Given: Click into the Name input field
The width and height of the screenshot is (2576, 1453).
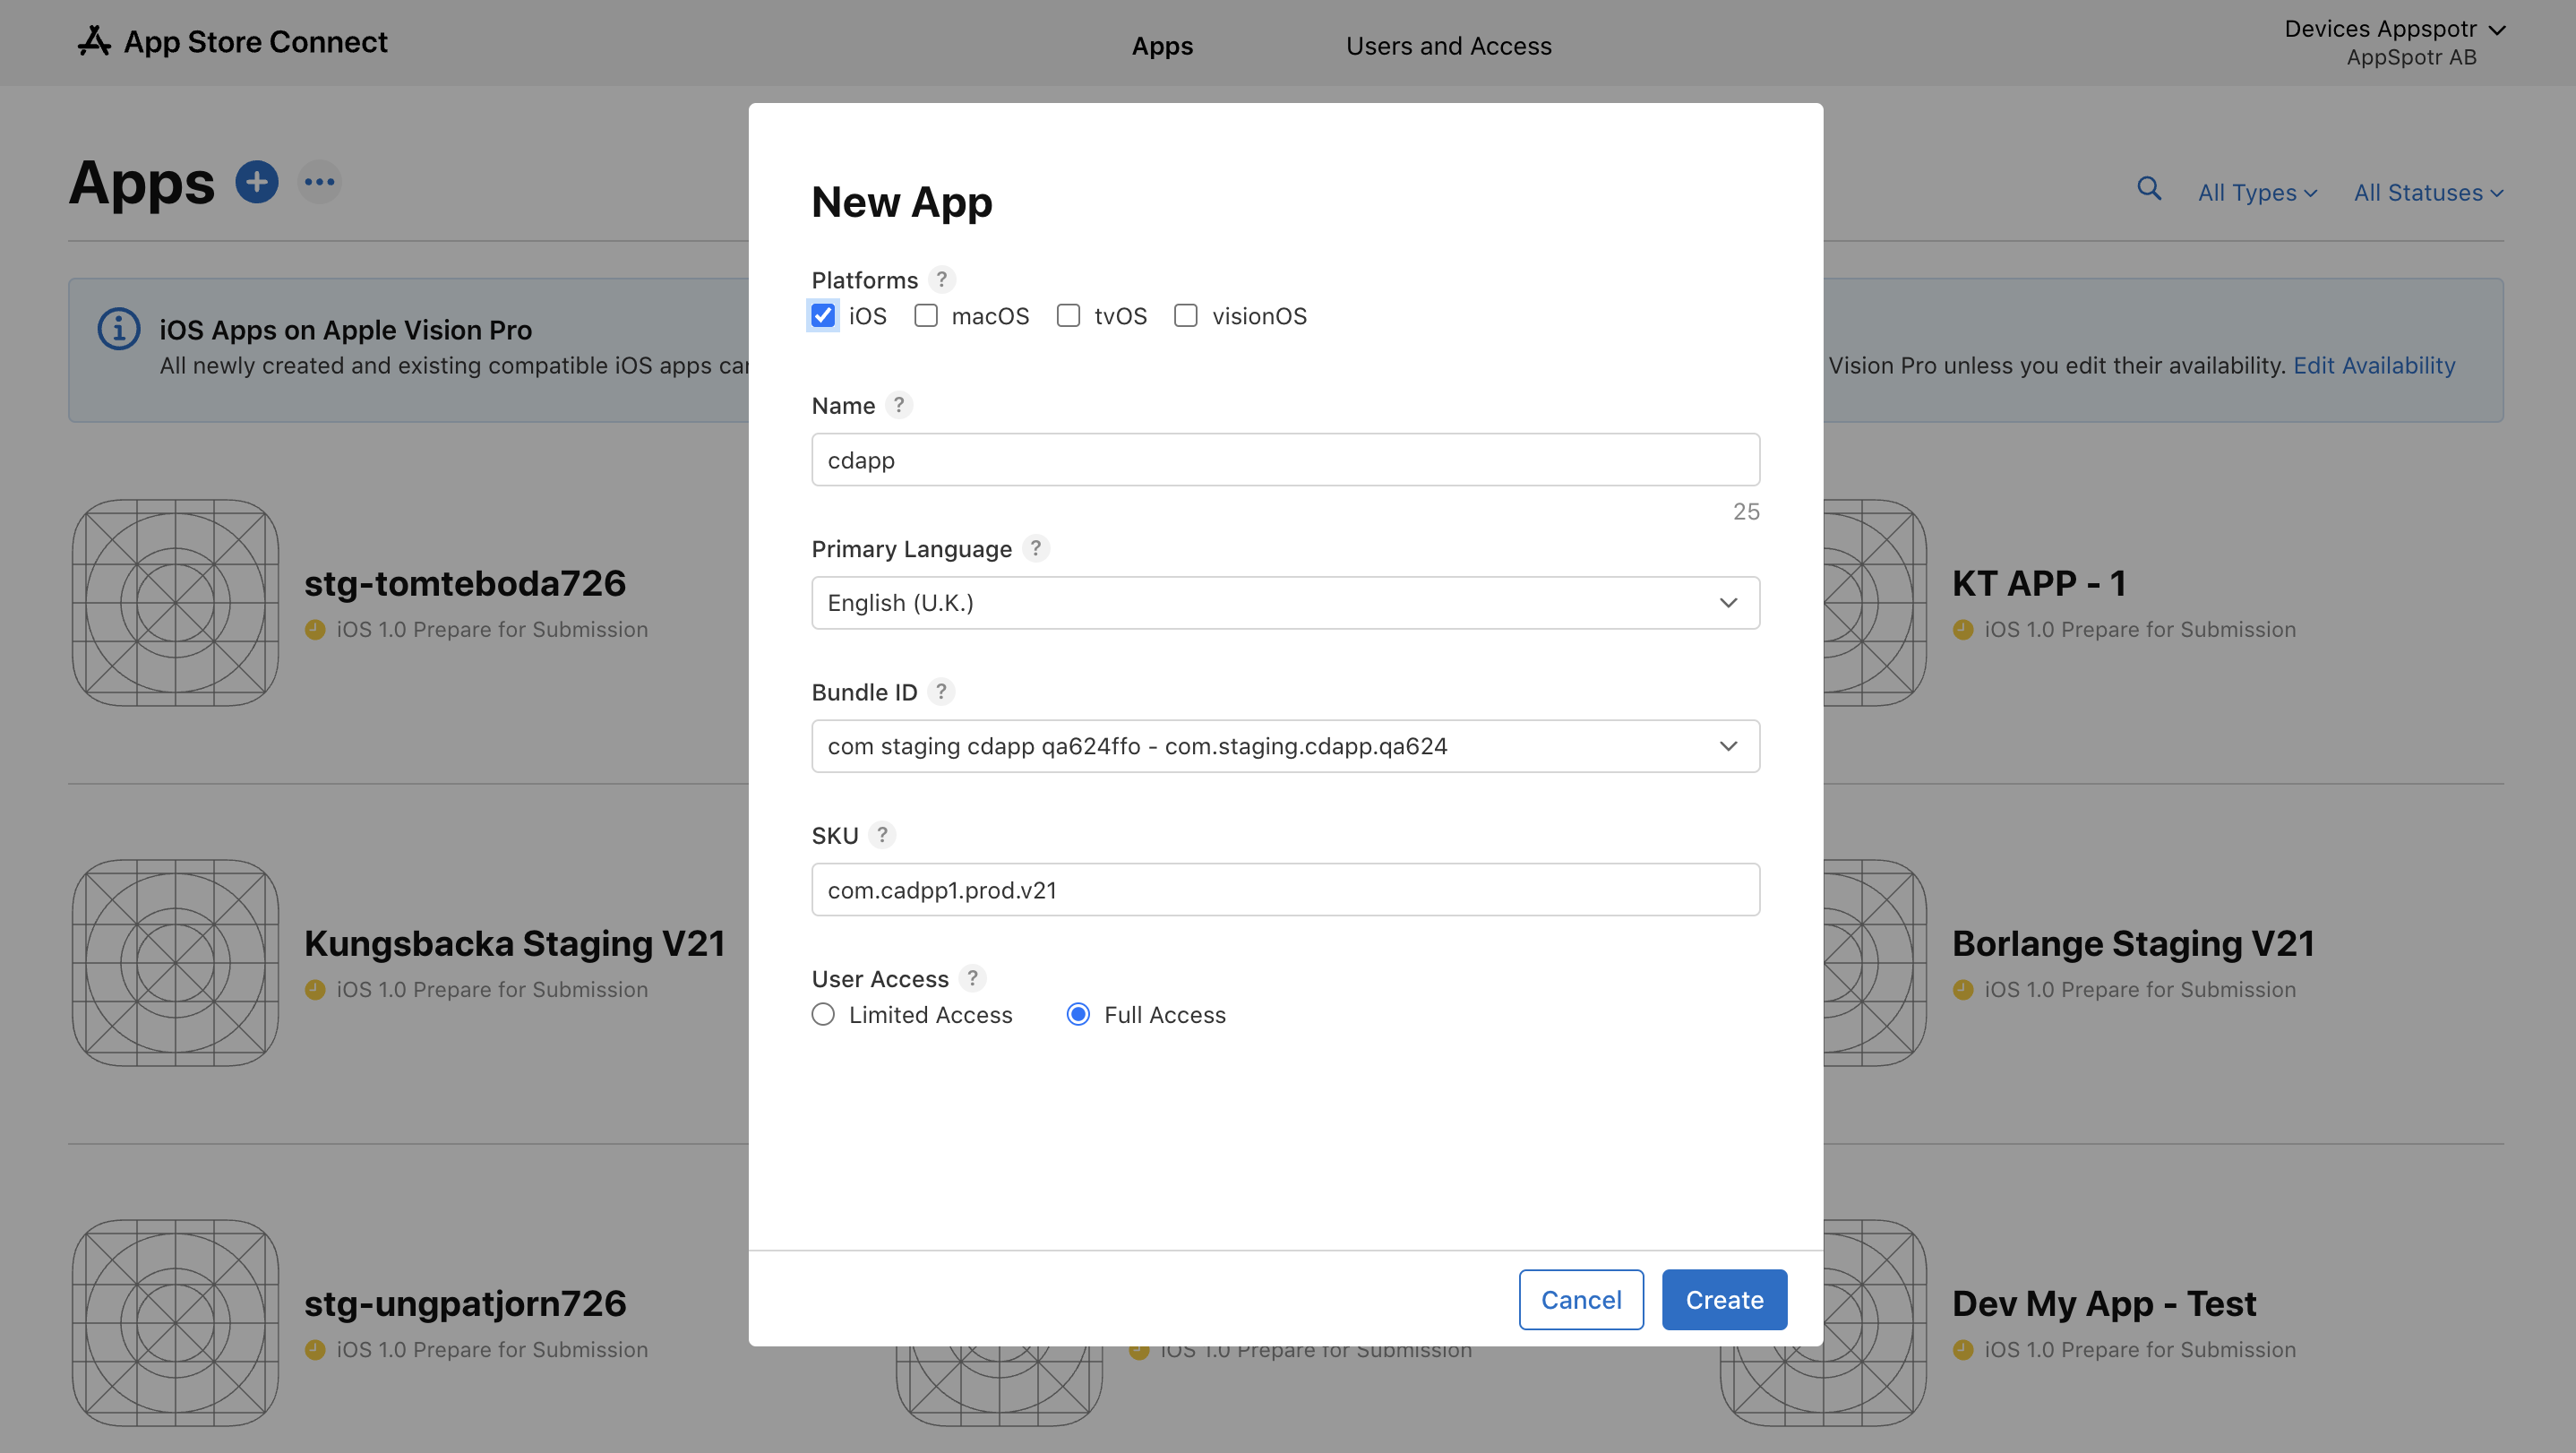Looking at the screenshot, I should (x=1285, y=460).
